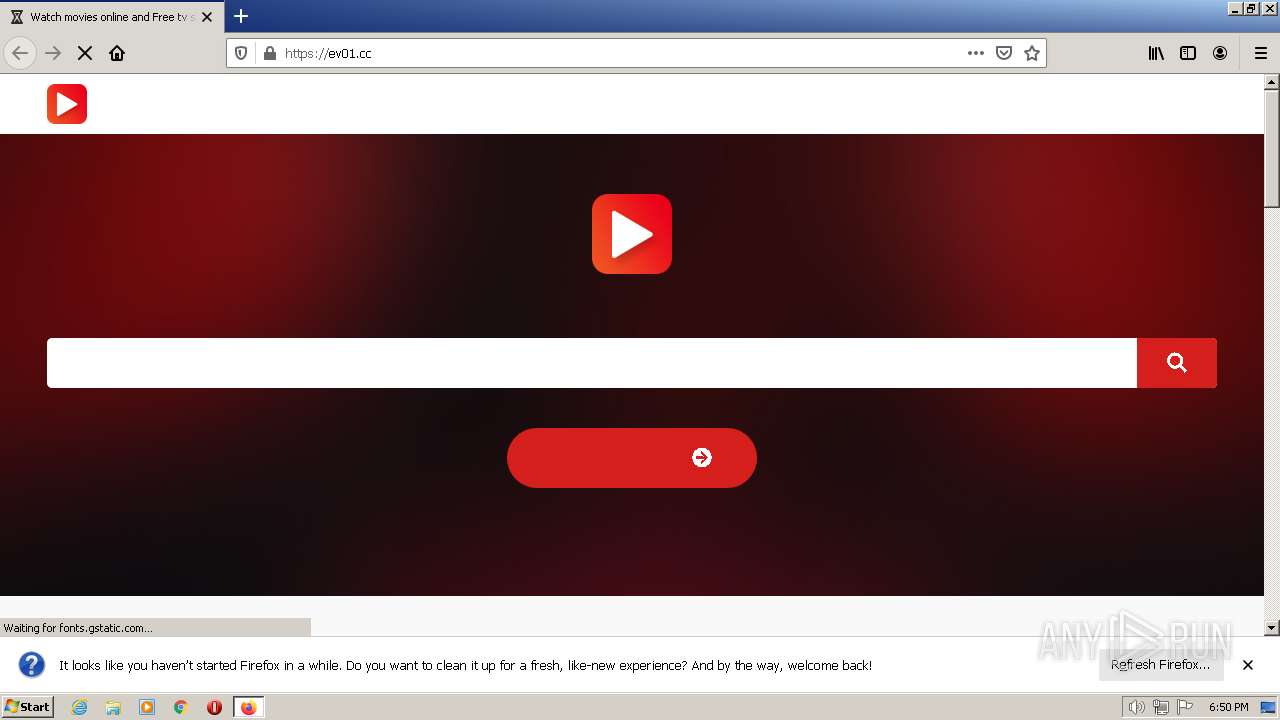This screenshot has height=720, width=1280.
Task: Stop loading the page
Action: pos(85,53)
